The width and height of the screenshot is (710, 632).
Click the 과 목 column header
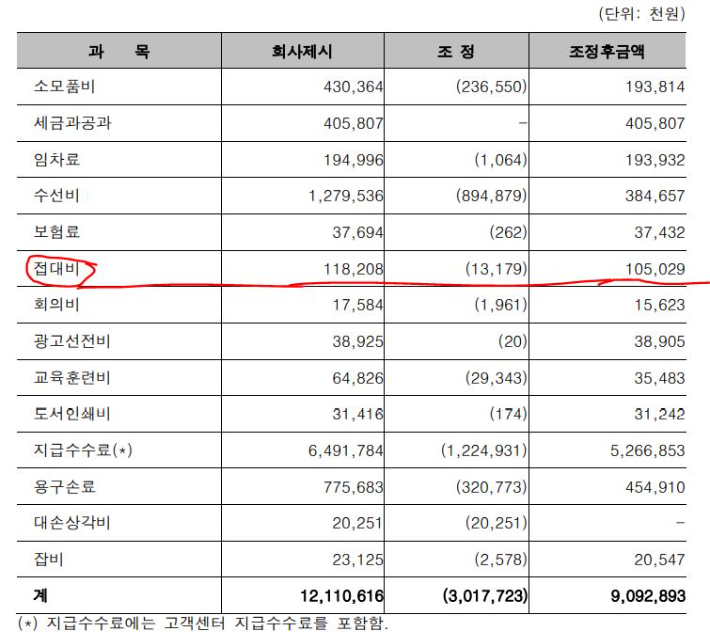point(119,51)
